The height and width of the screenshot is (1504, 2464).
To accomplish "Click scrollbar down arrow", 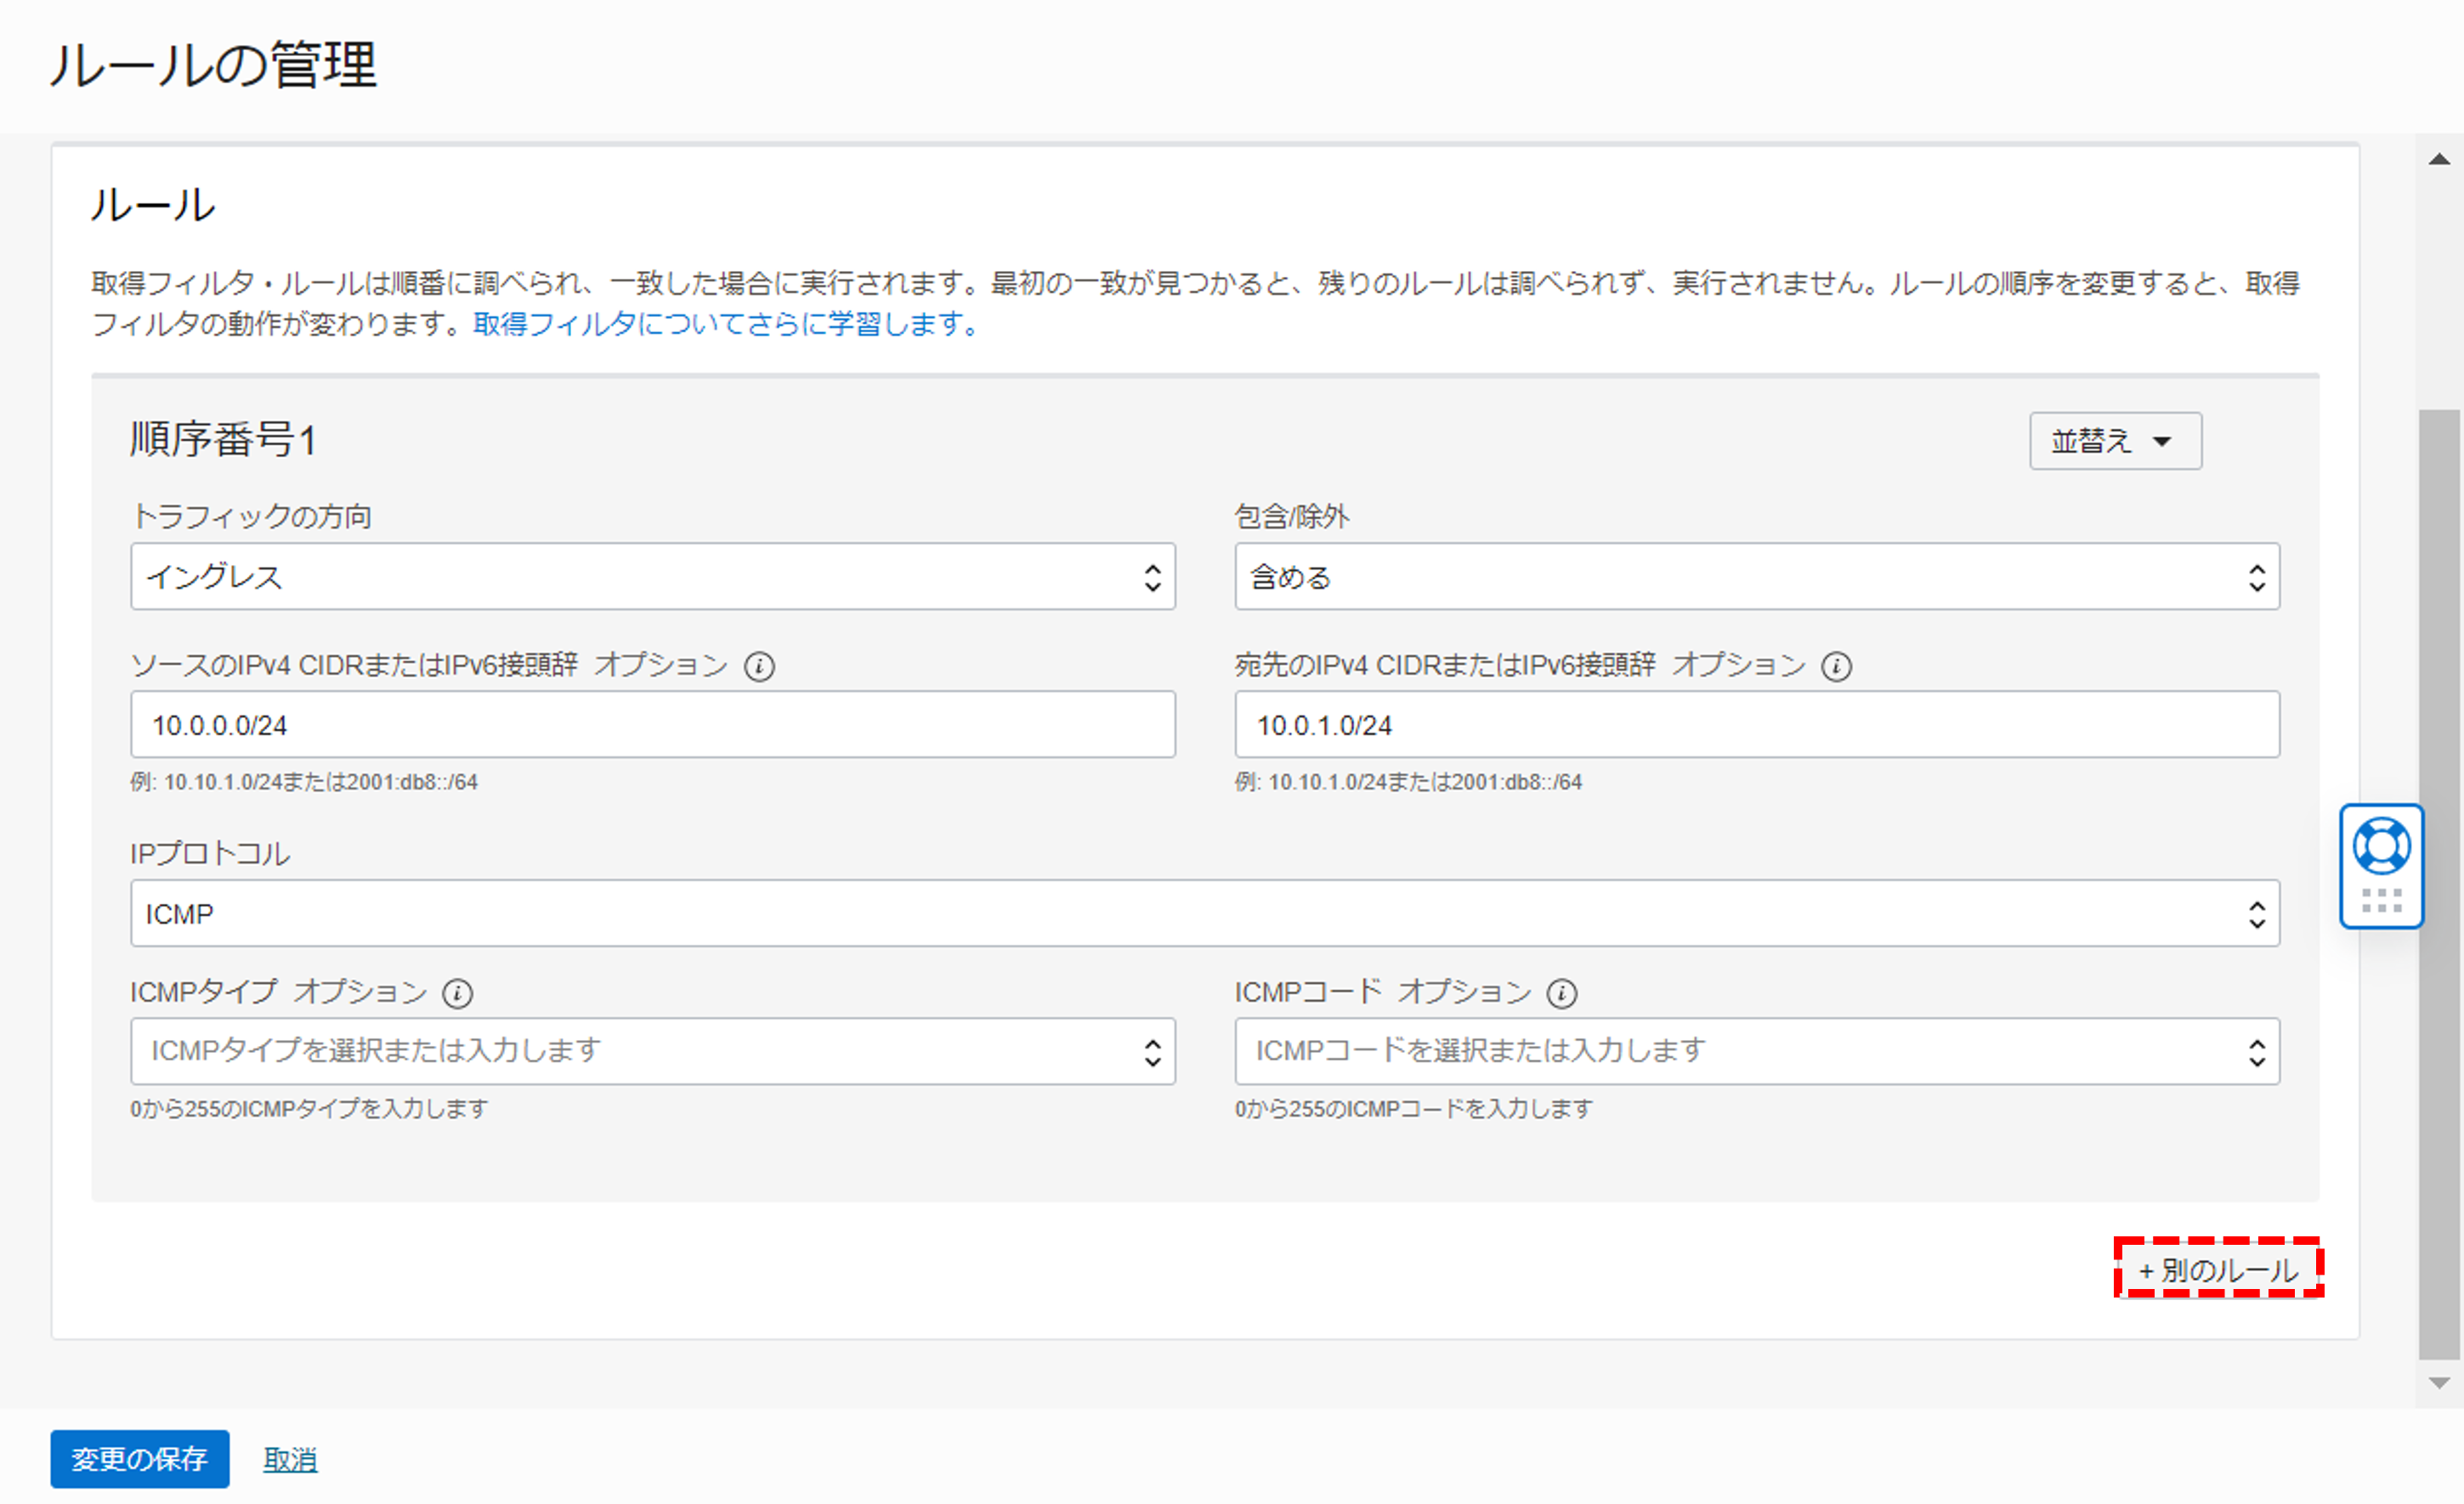I will [x=2439, y=1383].
